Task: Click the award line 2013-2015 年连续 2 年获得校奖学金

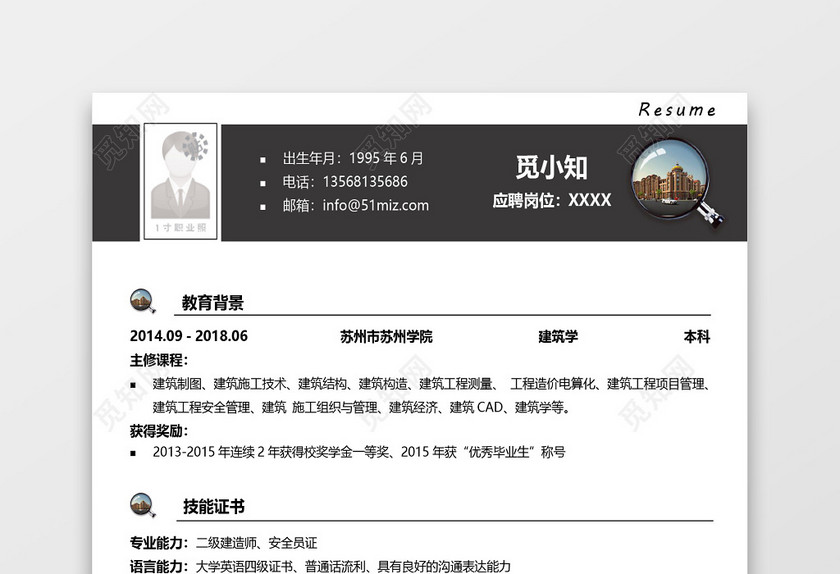Action: [x=359, y=452]
